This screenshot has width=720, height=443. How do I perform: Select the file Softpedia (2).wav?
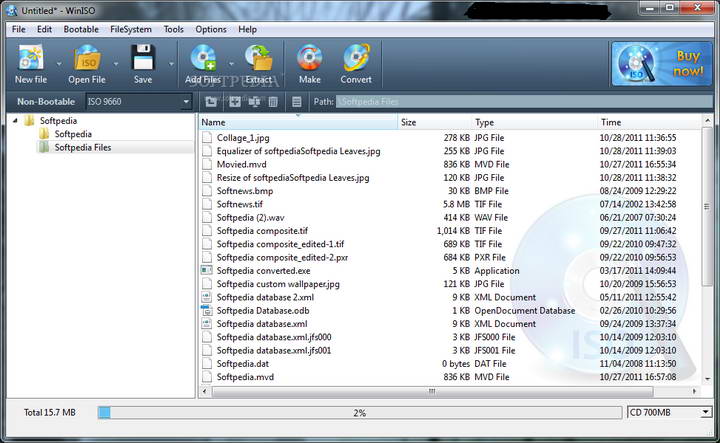click(x=250, y=218)
